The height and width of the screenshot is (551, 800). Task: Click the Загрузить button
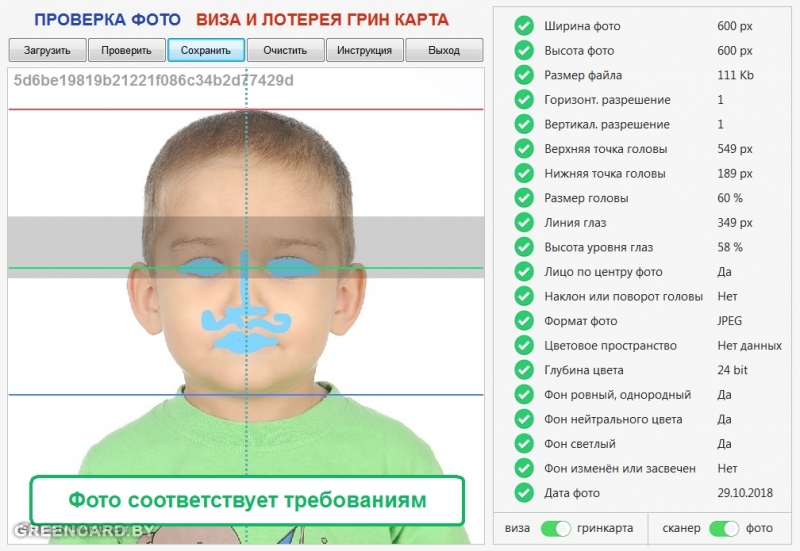click(47, 50)
